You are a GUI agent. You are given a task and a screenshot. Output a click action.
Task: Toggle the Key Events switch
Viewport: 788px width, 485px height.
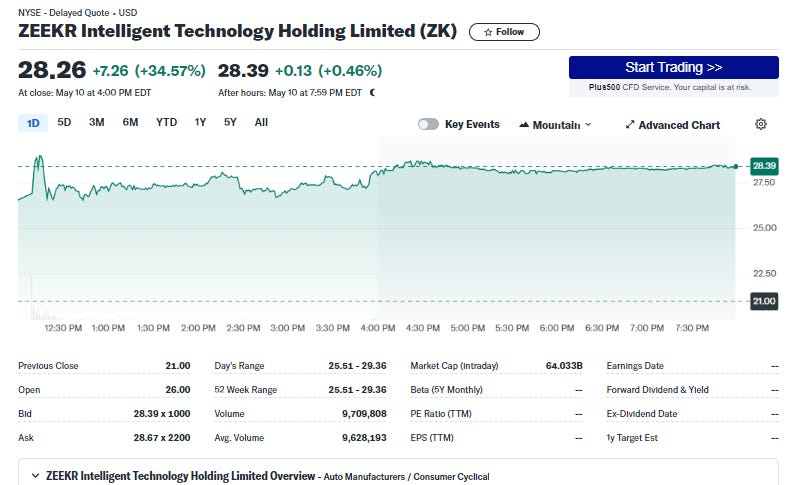pos(428,124)
